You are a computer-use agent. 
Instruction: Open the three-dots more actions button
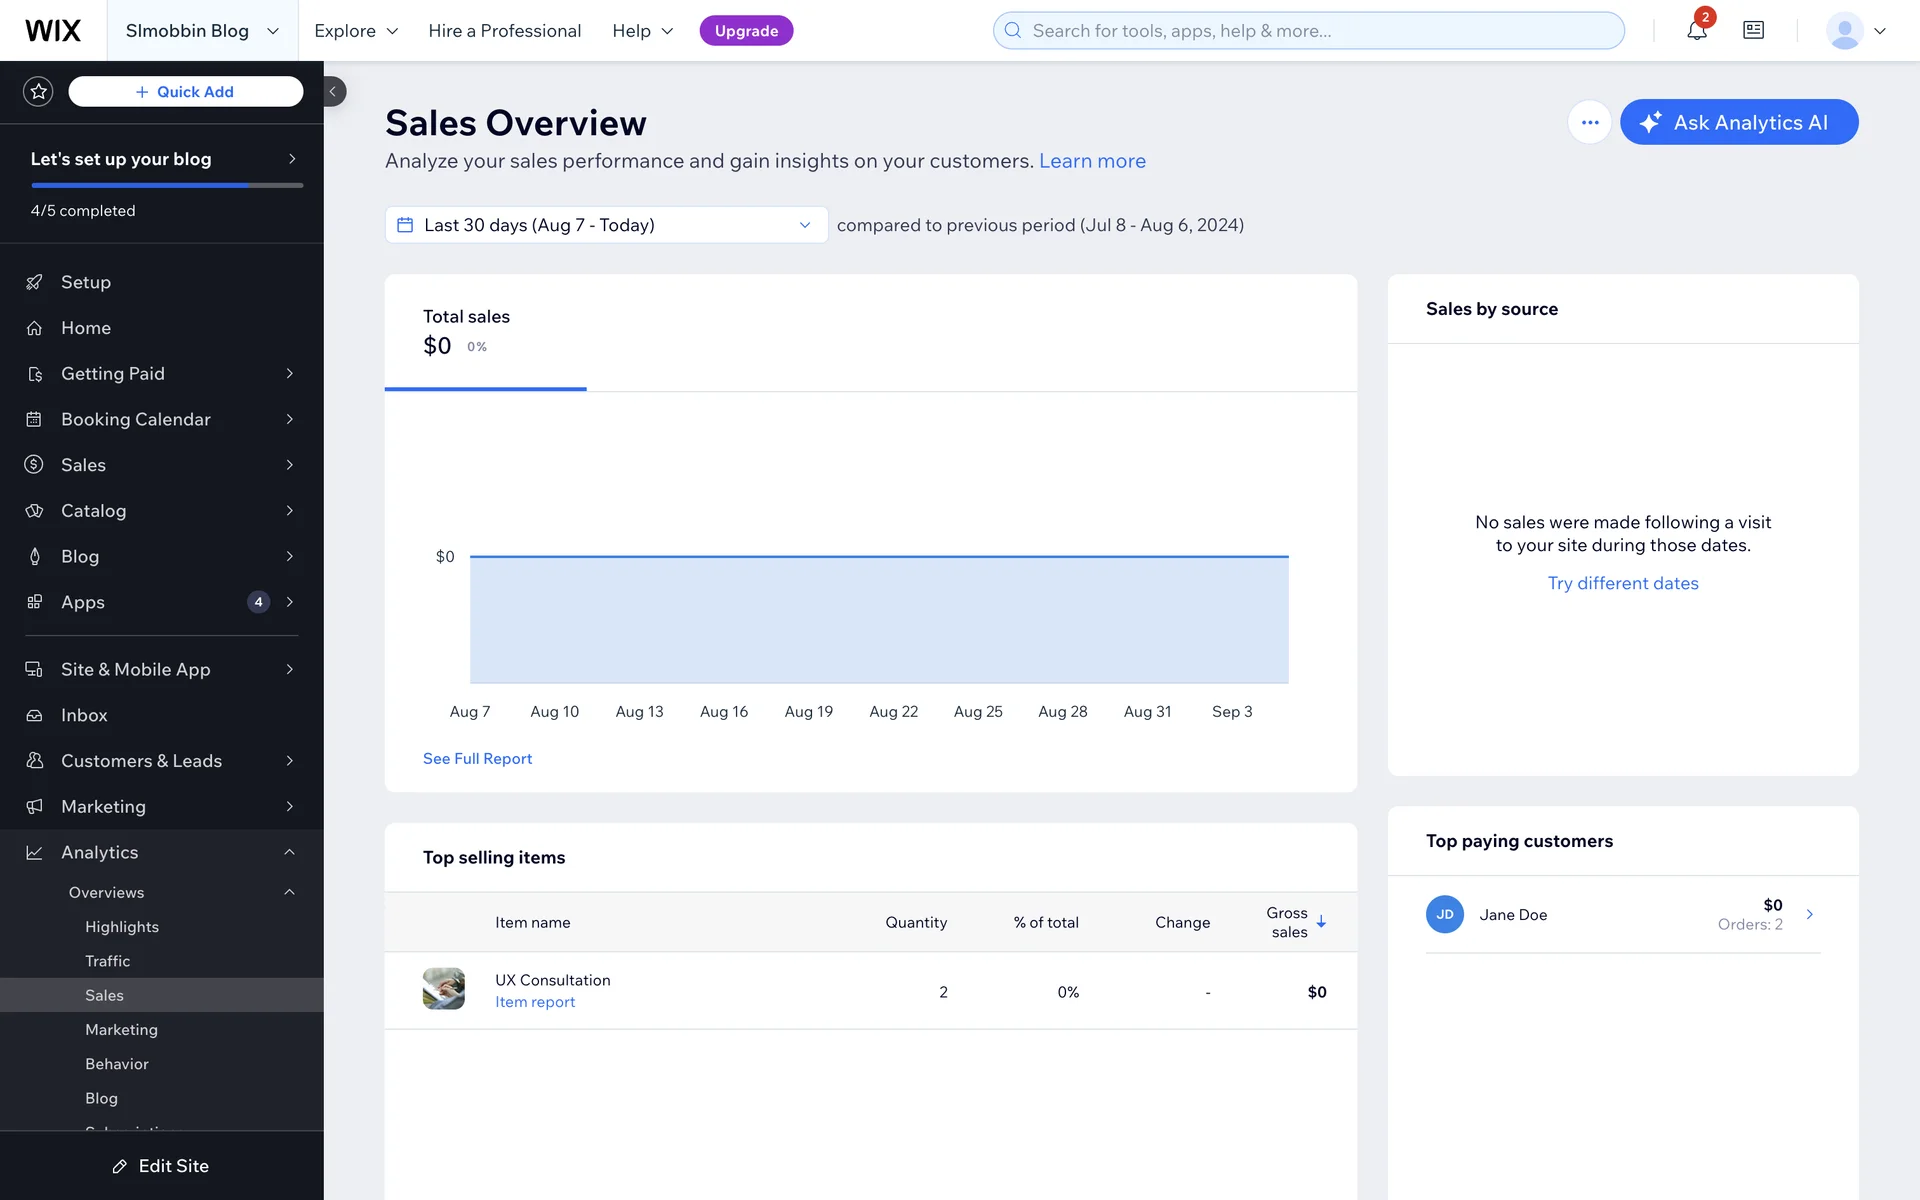(1589, 122)
